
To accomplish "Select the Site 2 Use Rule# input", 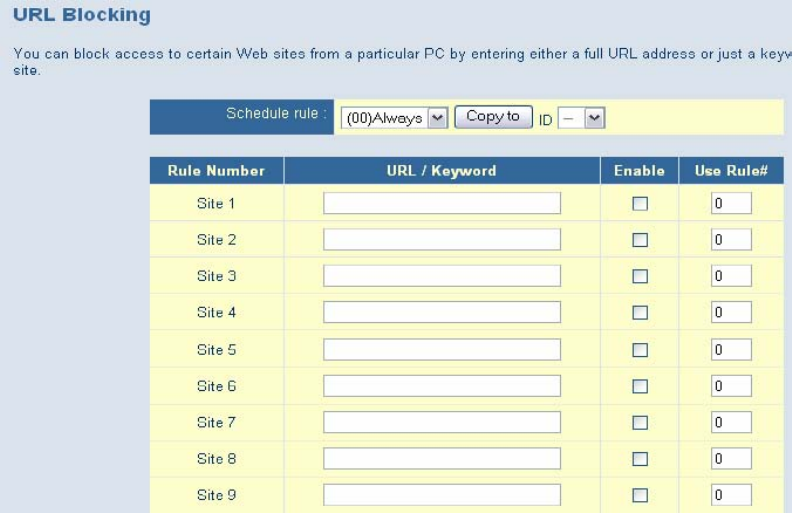I will 730,240.
